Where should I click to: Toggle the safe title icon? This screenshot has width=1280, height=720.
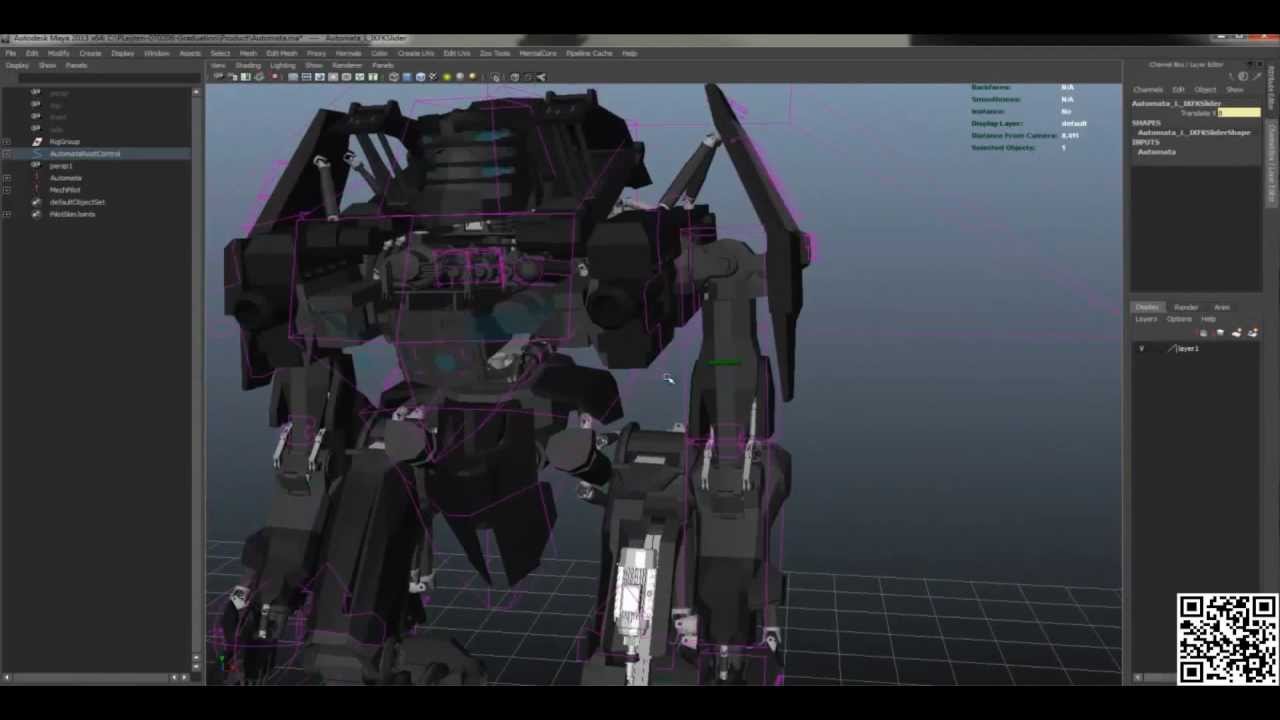coord(373,77)
